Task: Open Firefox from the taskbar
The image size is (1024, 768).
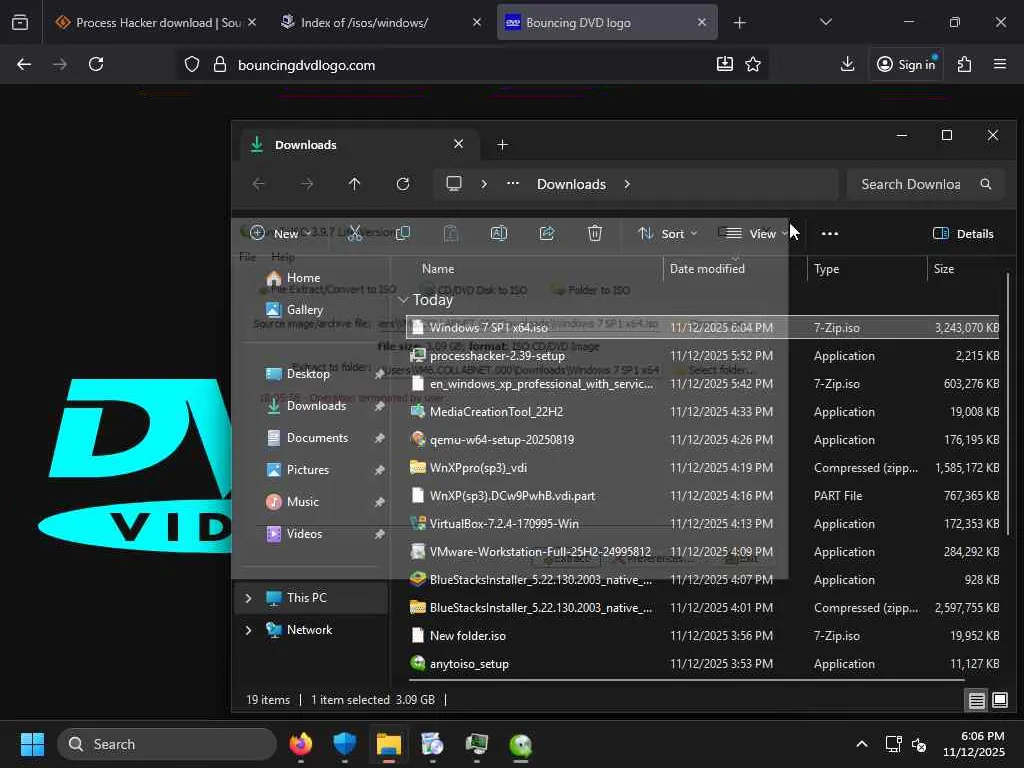Action: 300,744
